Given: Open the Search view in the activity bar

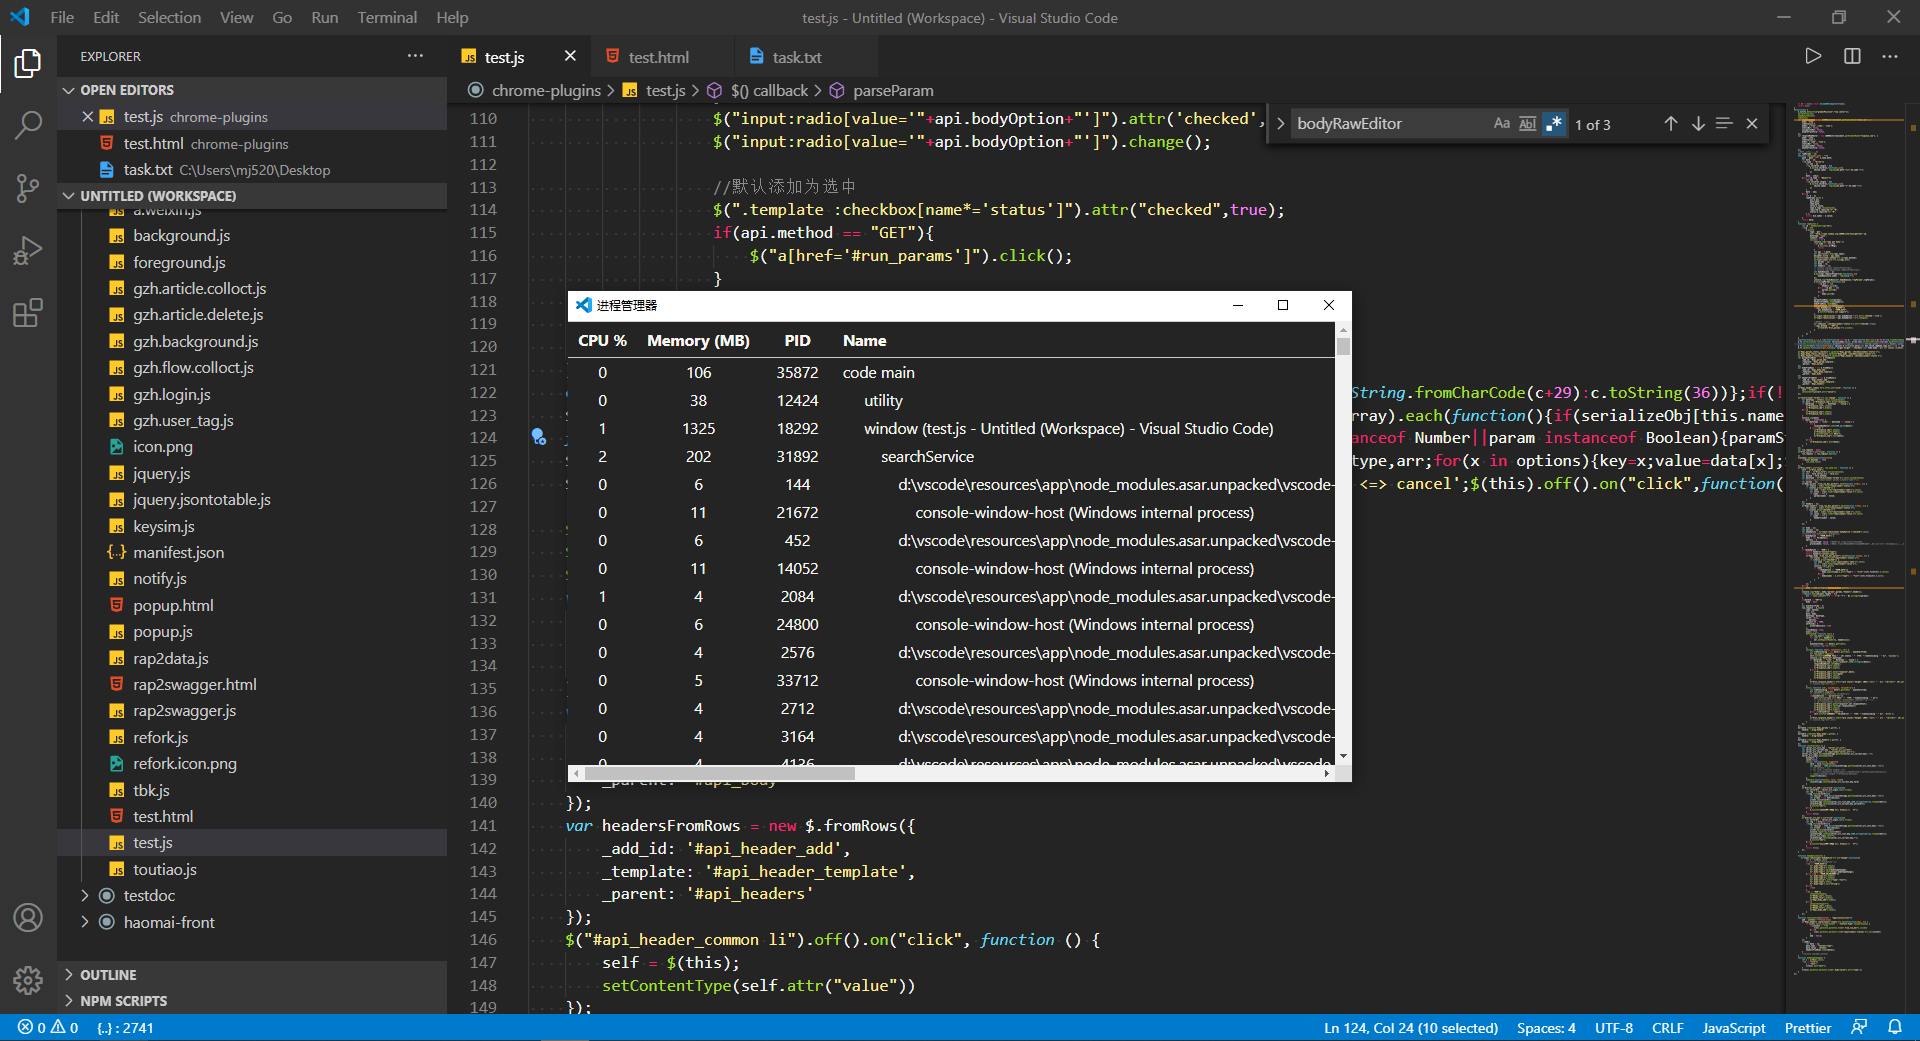Looking at the screenshot, I should coord(27,125).
